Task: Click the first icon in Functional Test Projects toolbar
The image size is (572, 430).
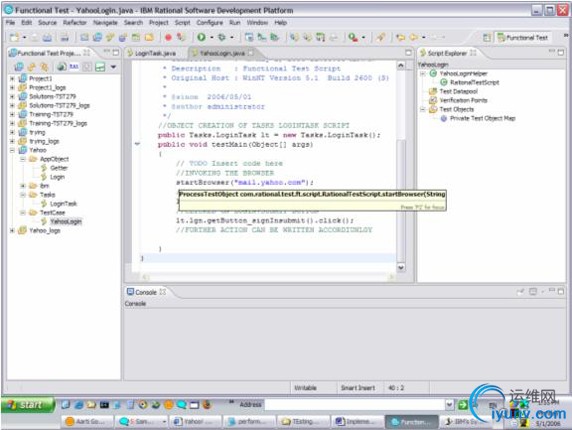Action: pos(19,67)
